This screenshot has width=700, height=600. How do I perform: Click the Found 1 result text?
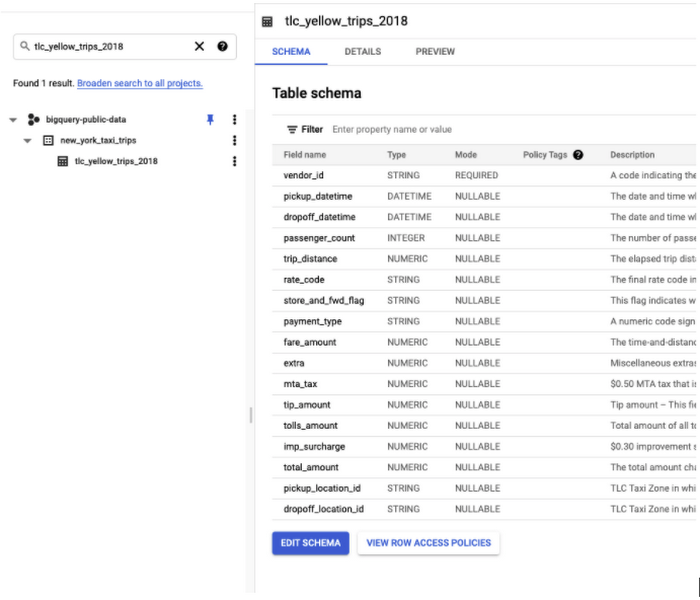coord(43,83)
